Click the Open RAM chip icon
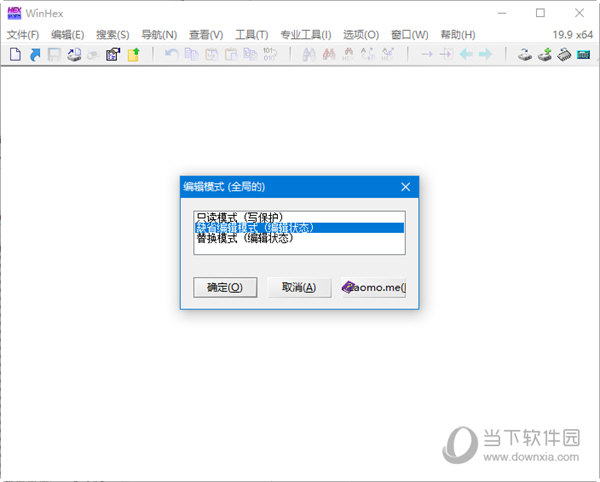 click(564, 54)
